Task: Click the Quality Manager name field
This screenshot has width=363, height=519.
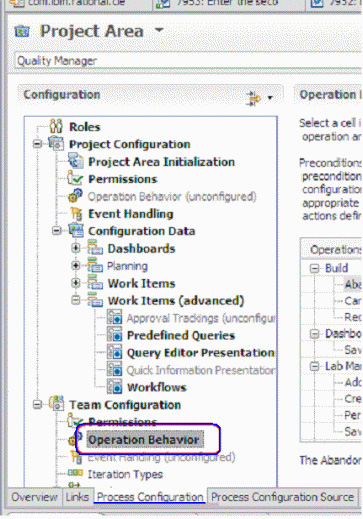Action: pyautogui.click(x=188, y=61)
